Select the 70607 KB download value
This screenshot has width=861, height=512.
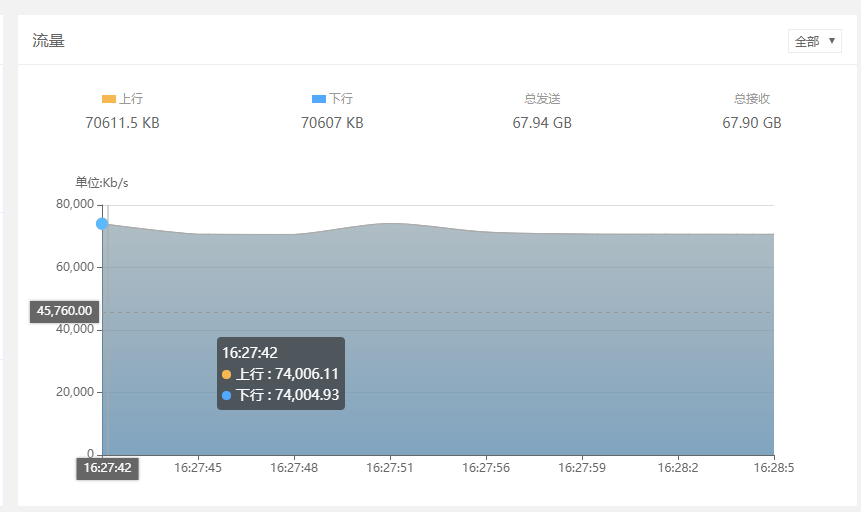[332, 123]
